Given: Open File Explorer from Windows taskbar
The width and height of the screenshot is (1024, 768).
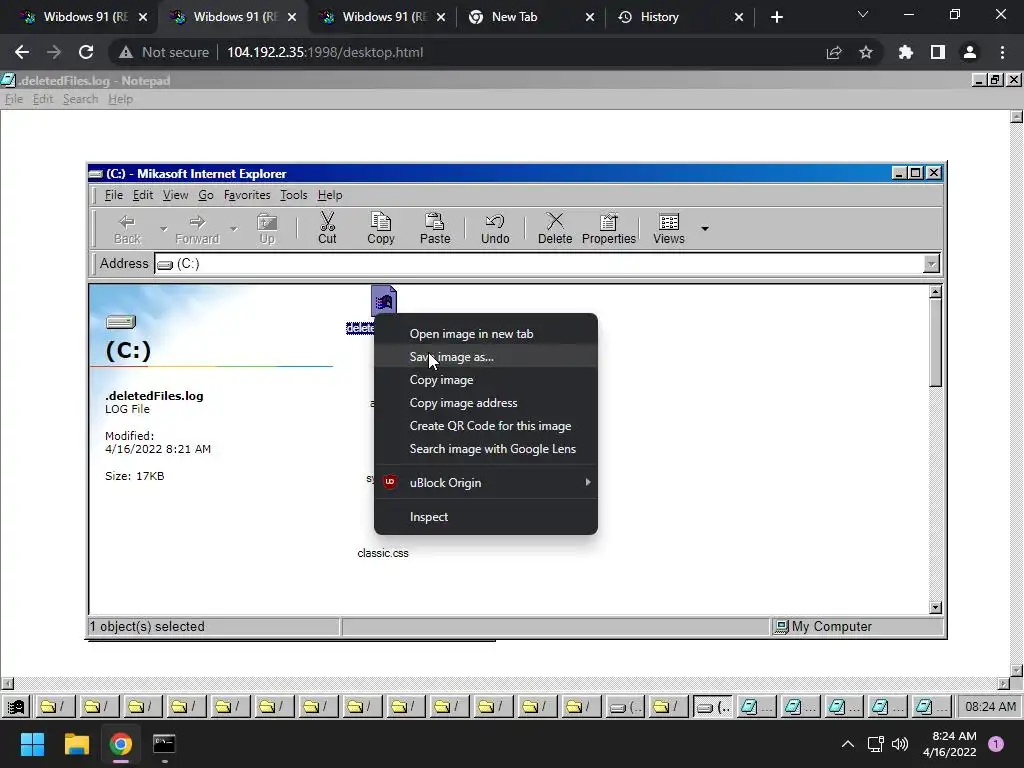Looking at the screenshot, I should coord(76,744).
